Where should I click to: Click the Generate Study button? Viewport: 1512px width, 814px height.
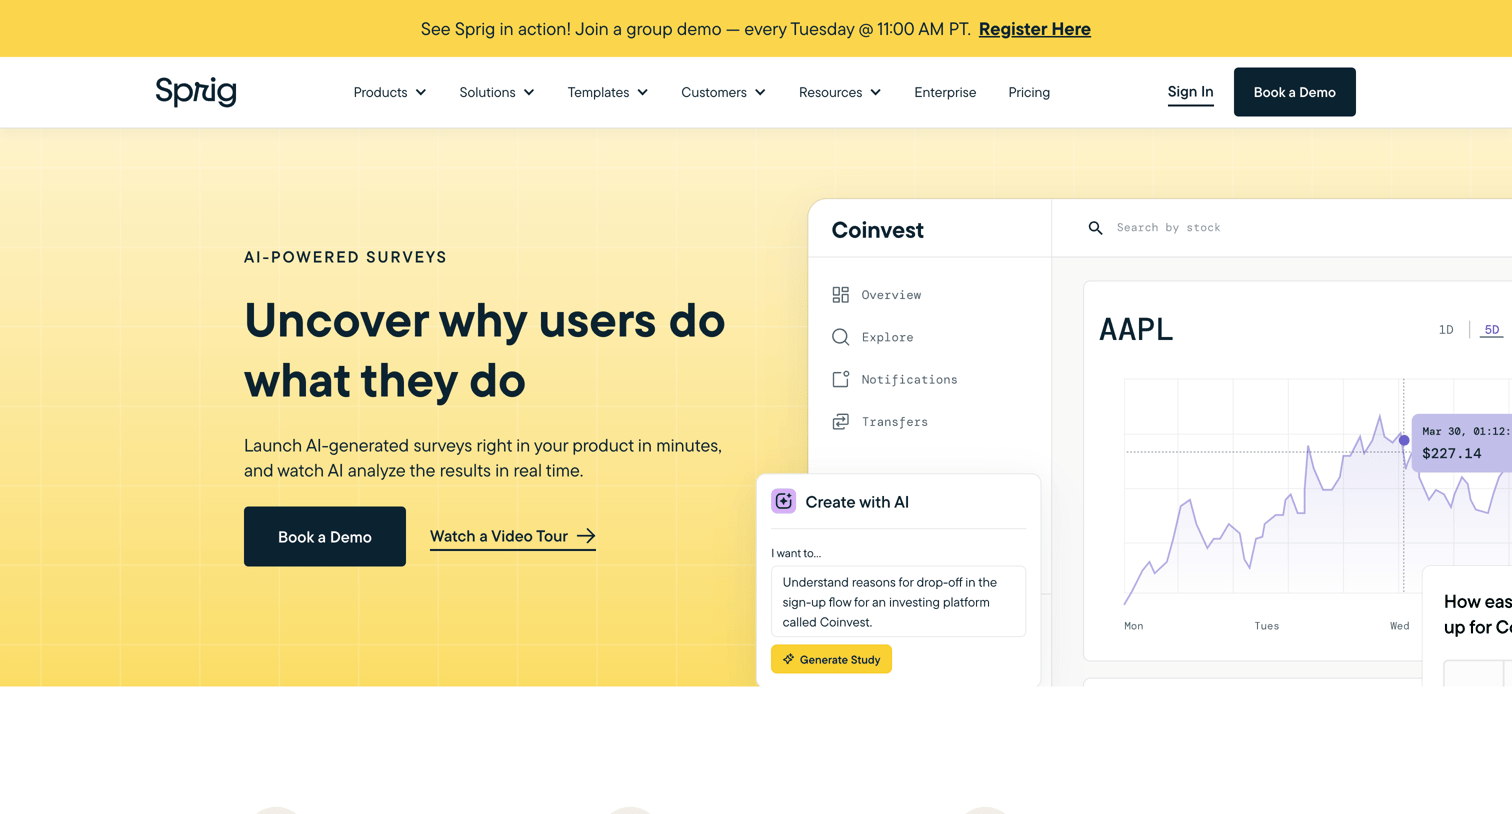pyautogui.click(x=831, y=659)
